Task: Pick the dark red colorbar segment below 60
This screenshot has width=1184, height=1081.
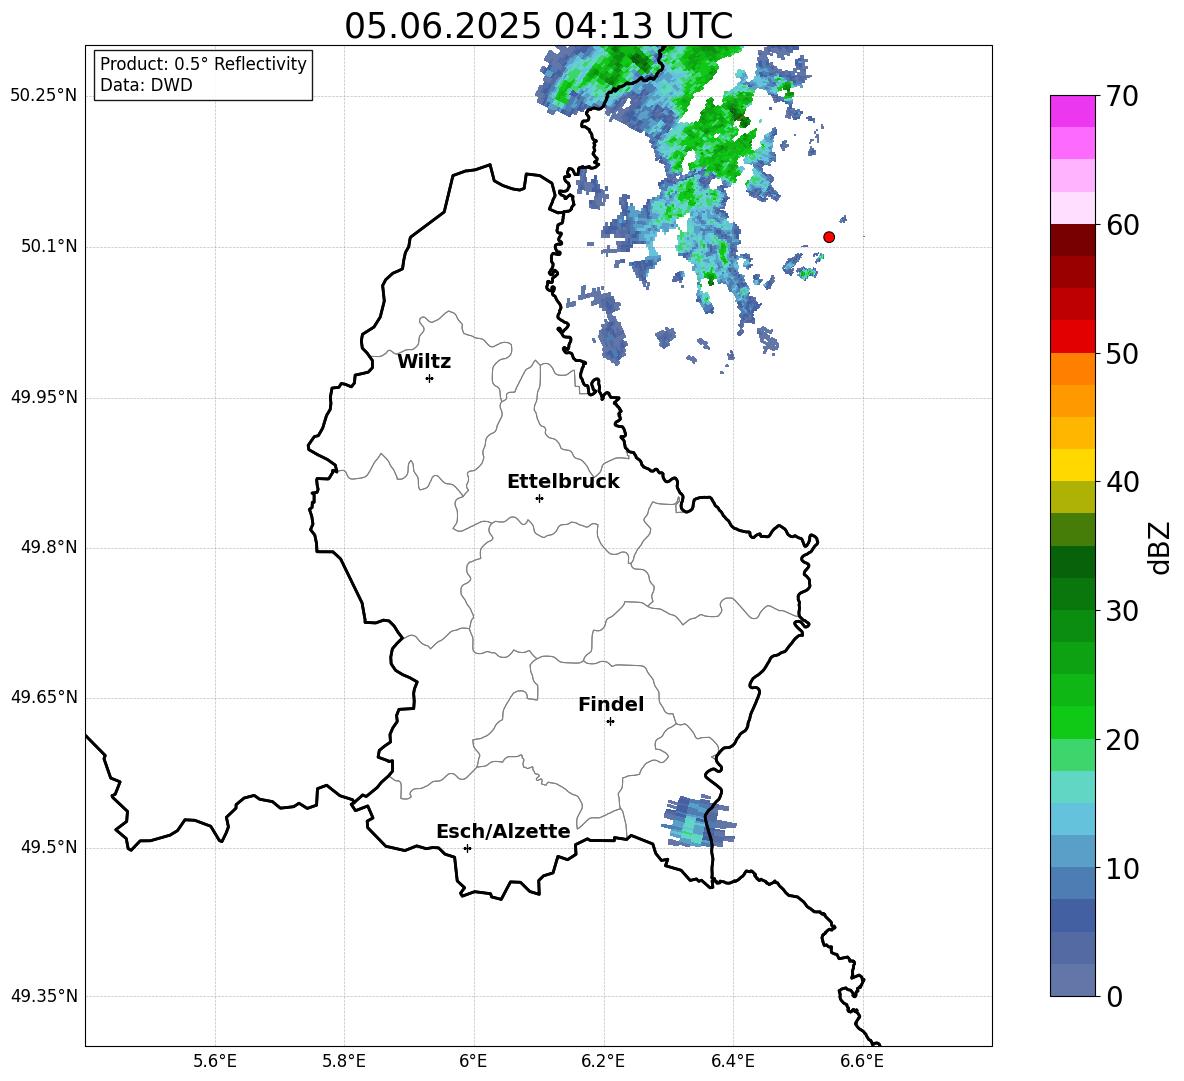Action: (1073, 240)
